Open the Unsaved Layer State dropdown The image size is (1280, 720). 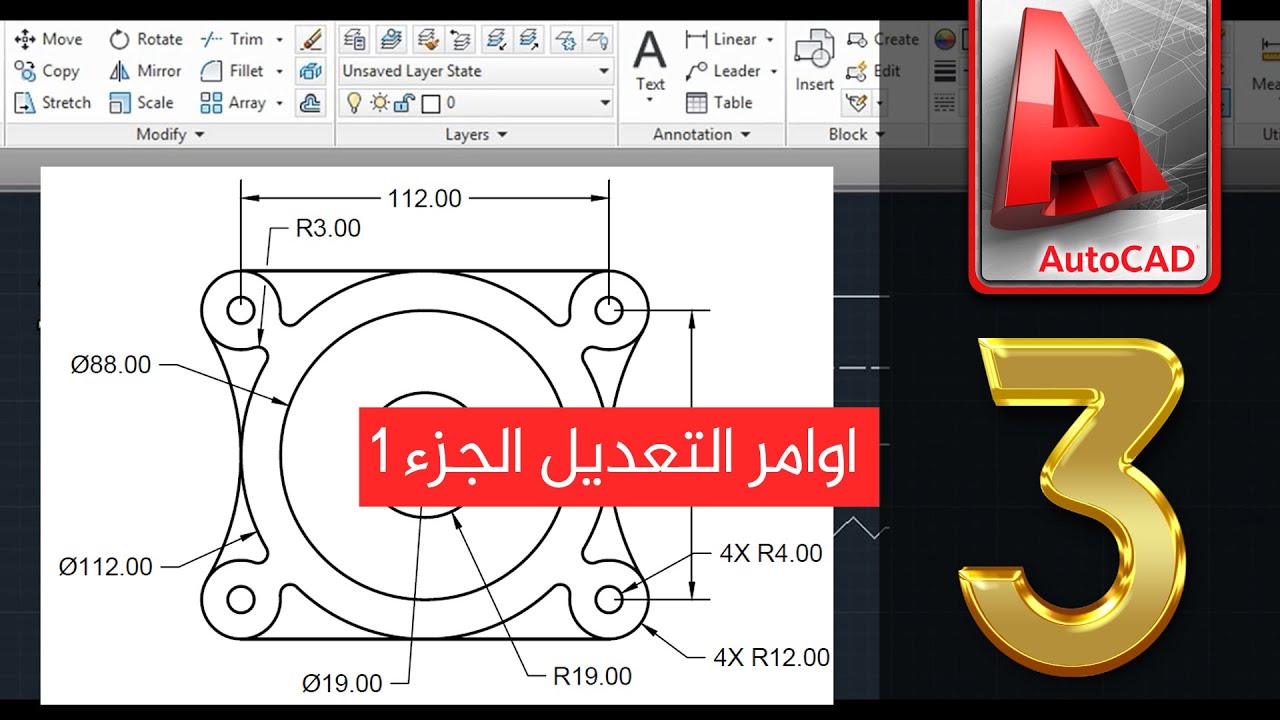coord(476,71)
